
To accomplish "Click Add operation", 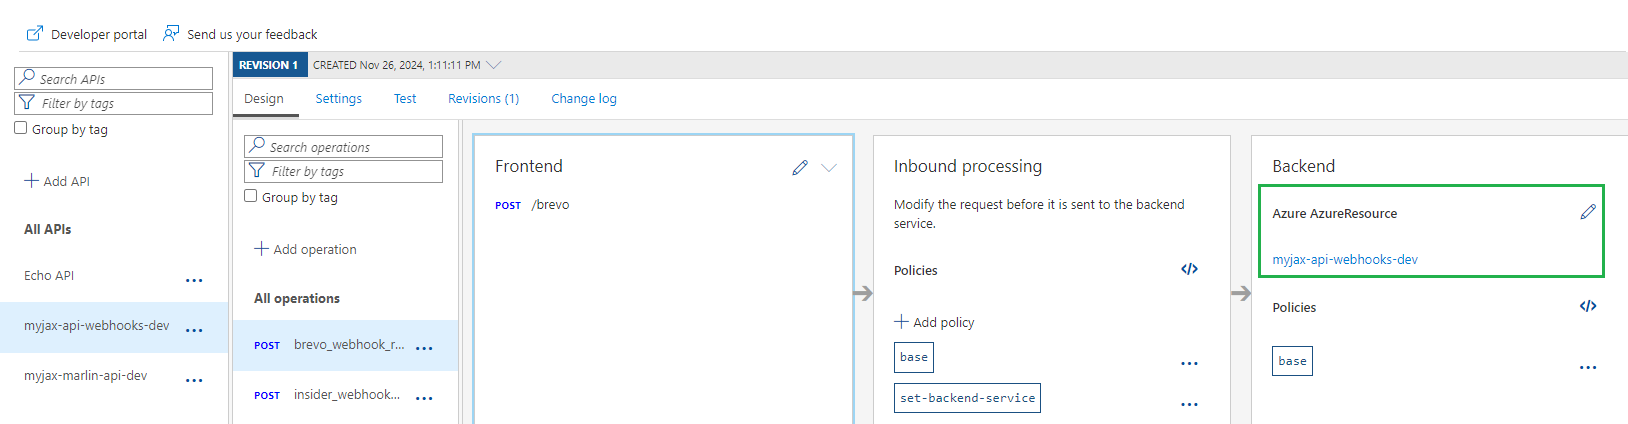I will 305,249.
